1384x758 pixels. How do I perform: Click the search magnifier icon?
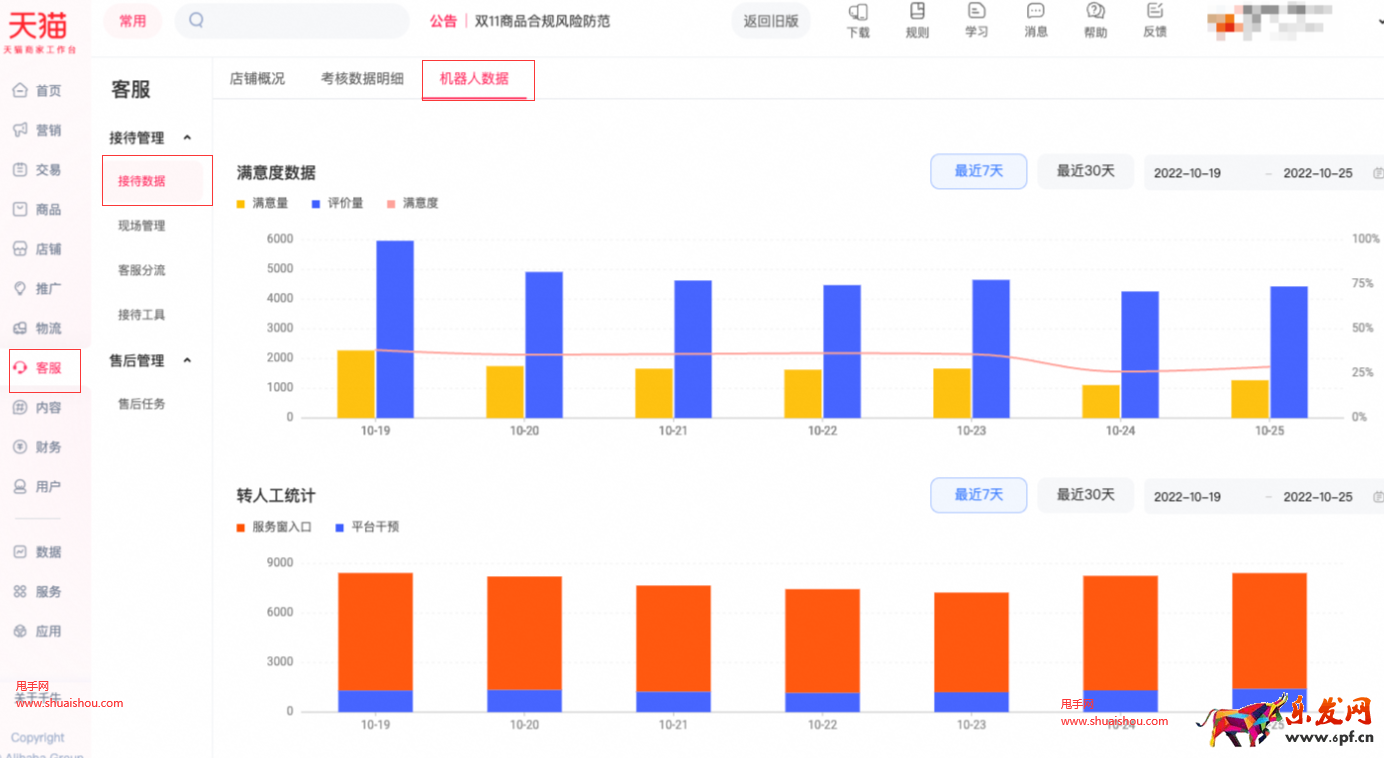(x=196, y=20)
